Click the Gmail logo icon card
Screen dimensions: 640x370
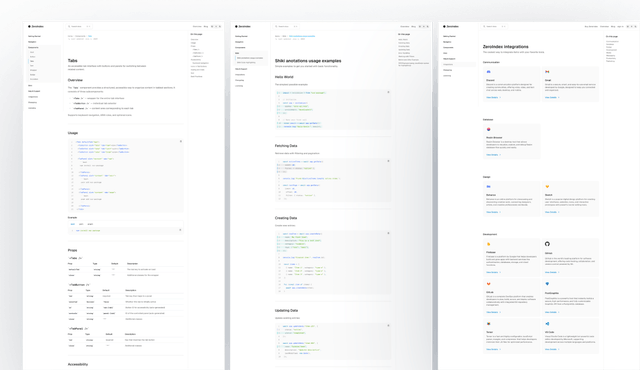(547, 72)
